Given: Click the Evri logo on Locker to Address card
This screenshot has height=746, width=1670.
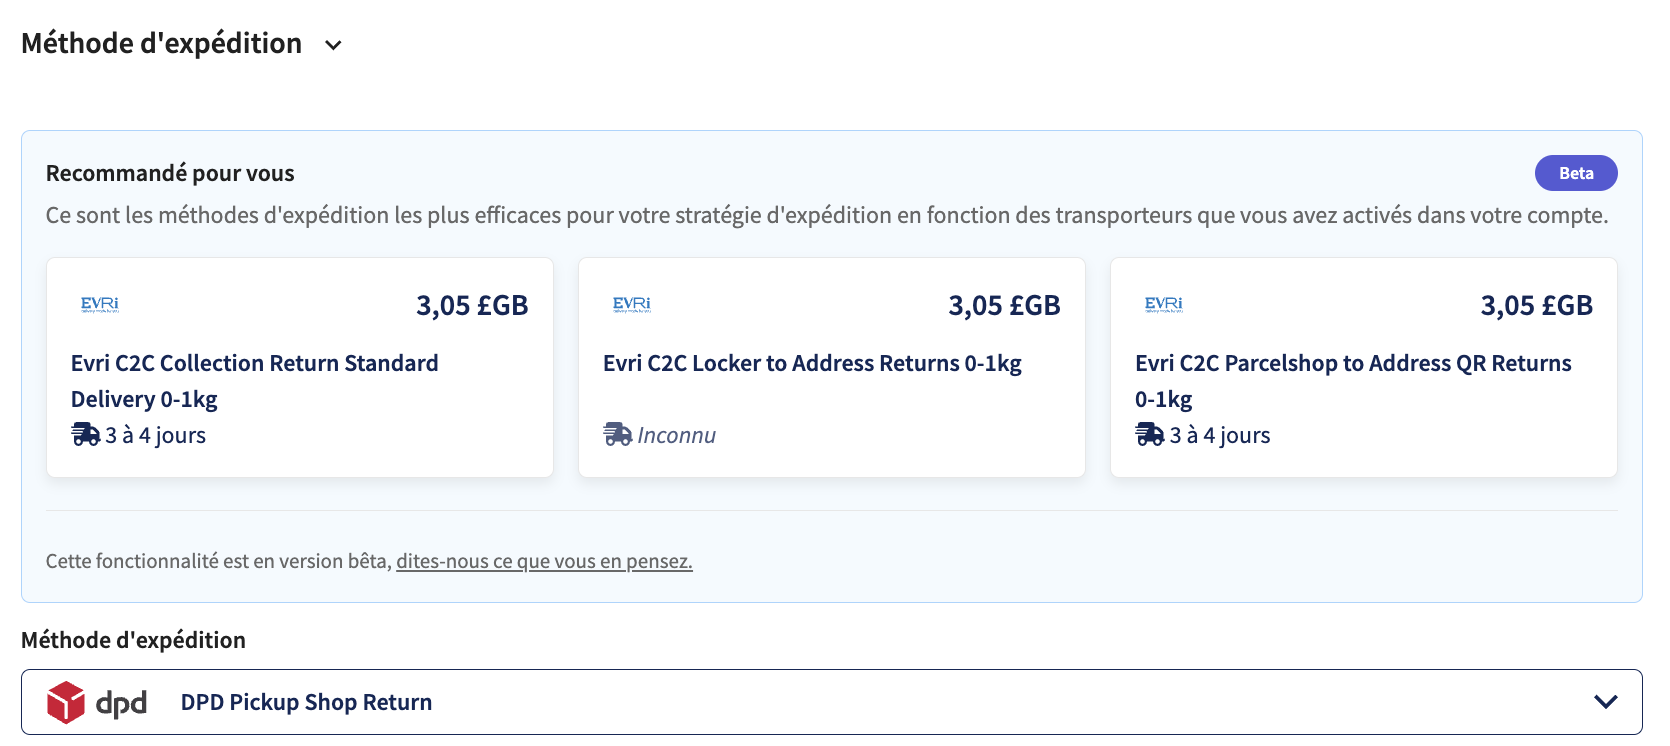Looking at the screenshot, I should pos(632,304).
